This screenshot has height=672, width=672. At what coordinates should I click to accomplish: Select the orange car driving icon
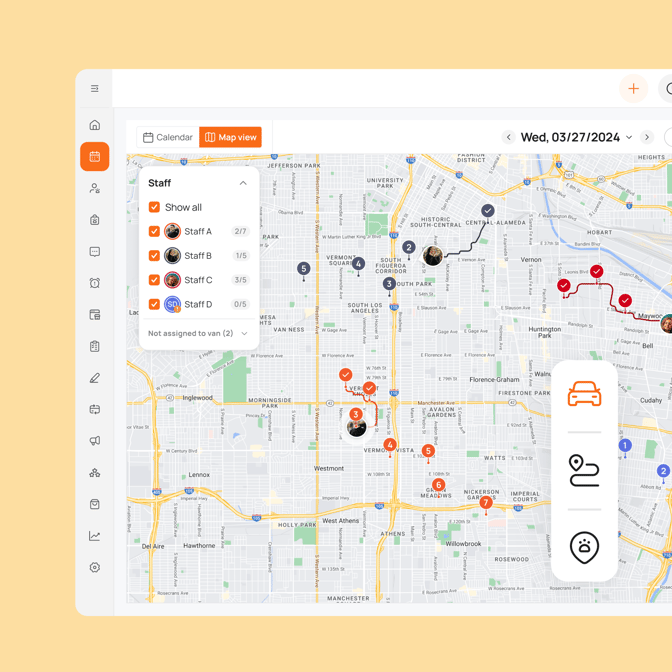point(585,393)
